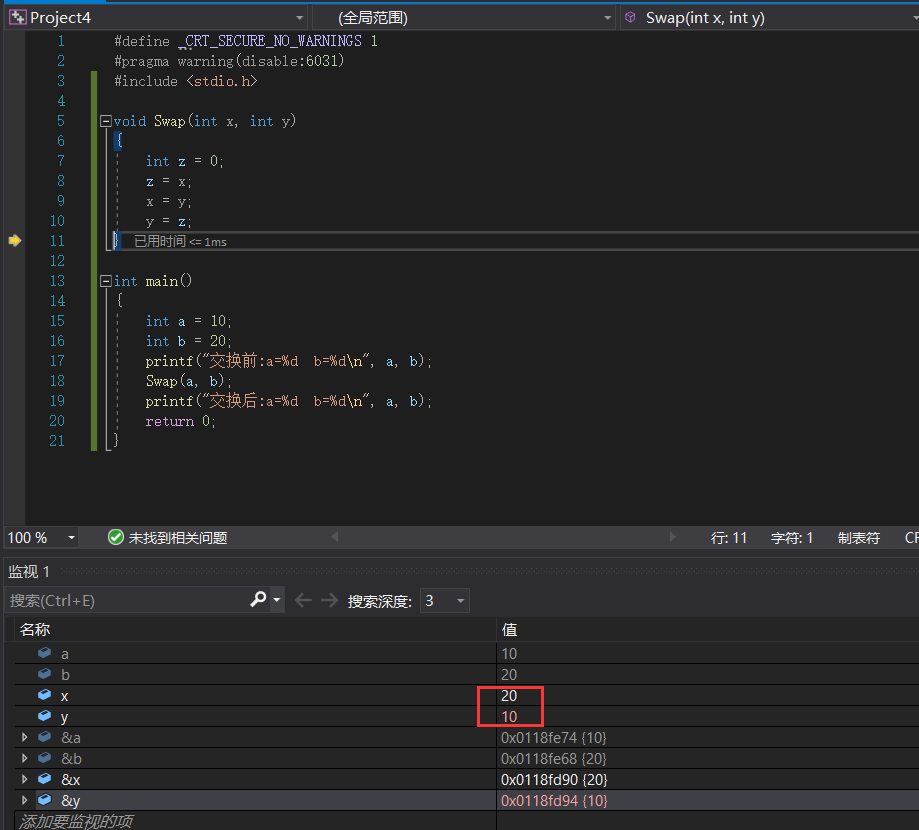919x830 pixels.
Task: Click the 值 column header
Action: click(509, 630)
